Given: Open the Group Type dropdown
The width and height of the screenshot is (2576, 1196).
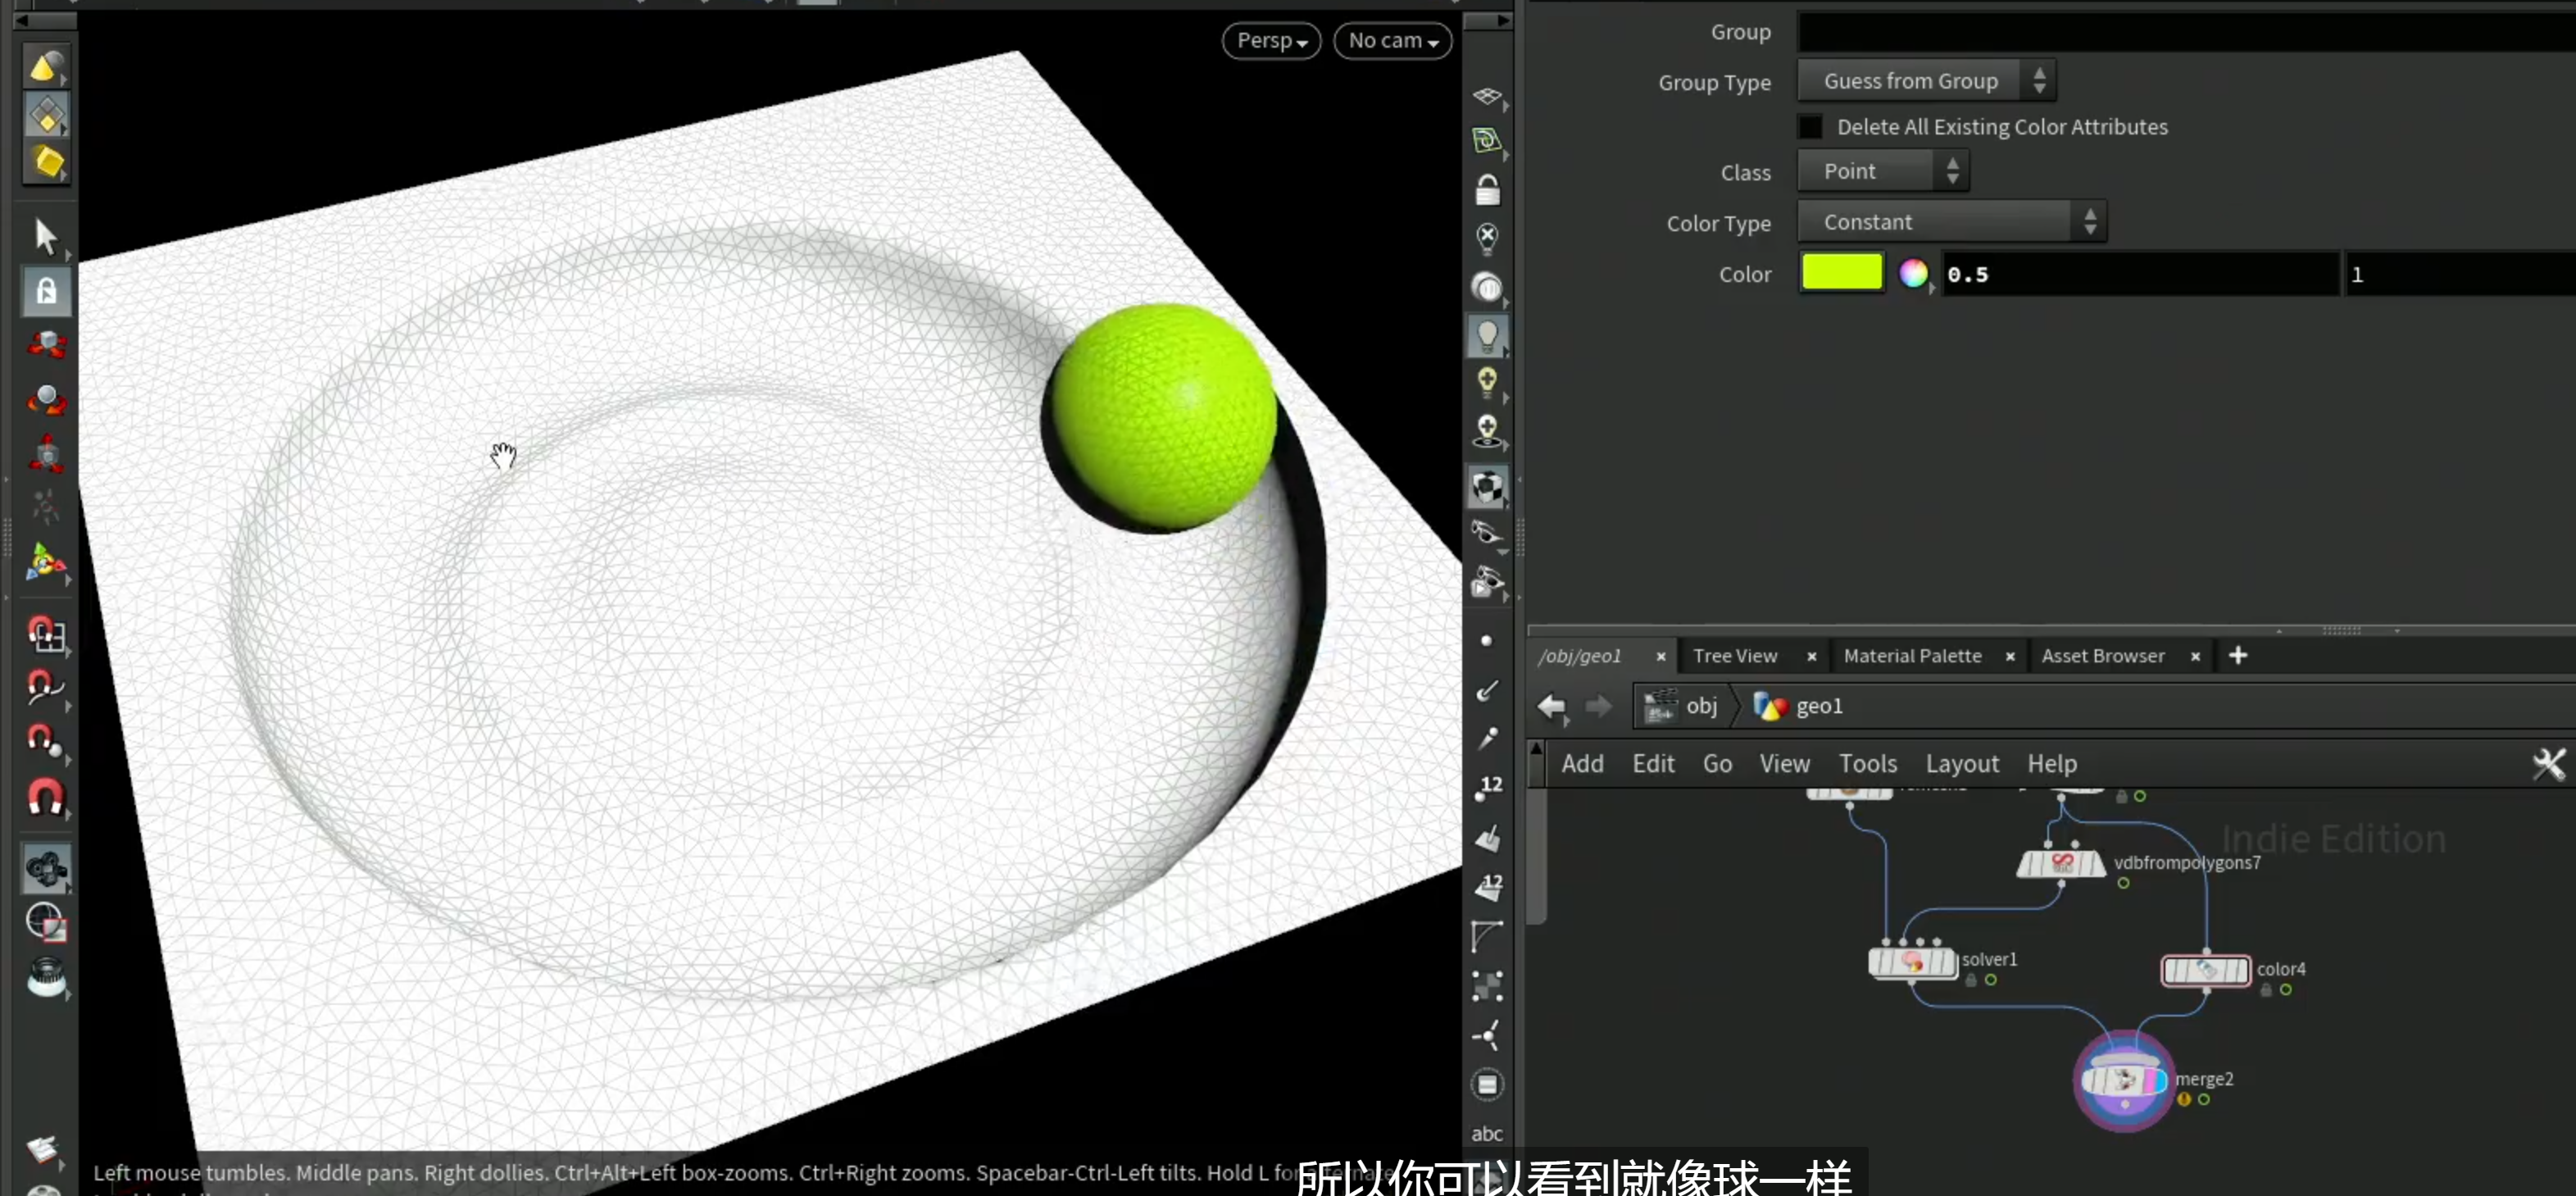Looking at the screenshot, I should click(x=1926, y=81).
